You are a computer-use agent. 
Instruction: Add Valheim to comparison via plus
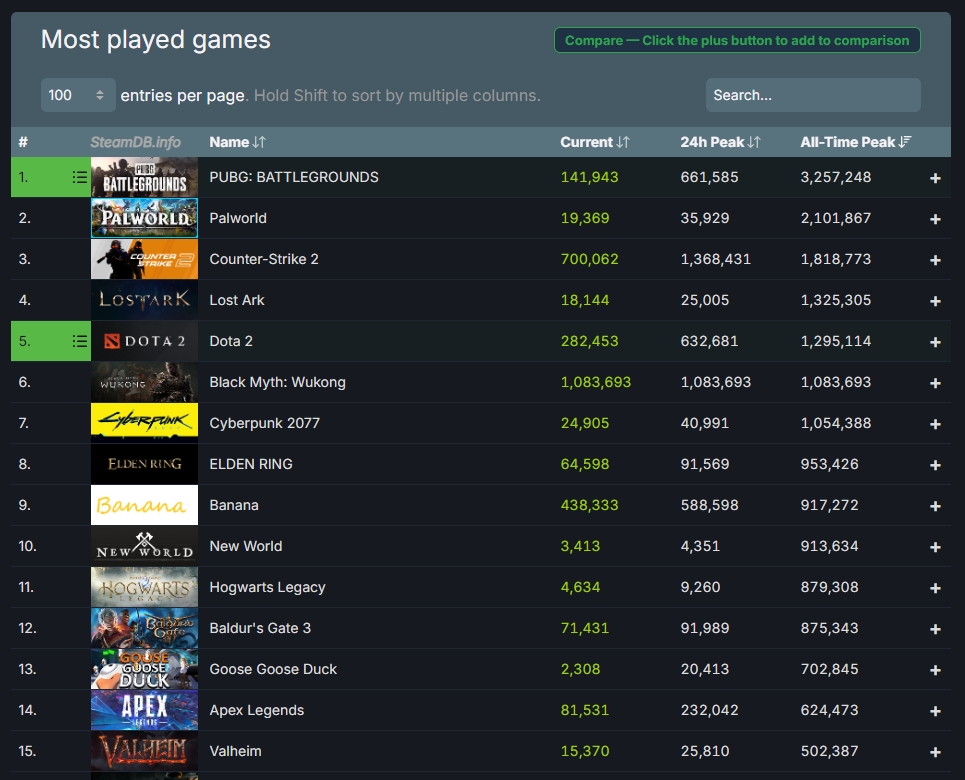[x=935, y=752]
